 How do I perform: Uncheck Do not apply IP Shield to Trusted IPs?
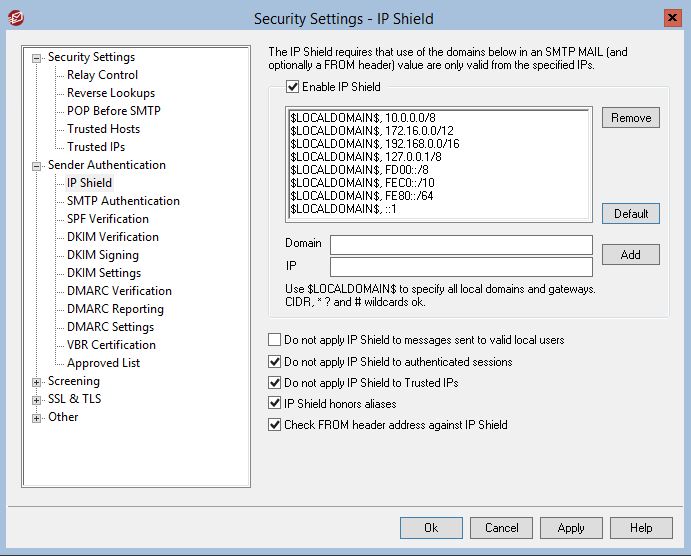275,382
